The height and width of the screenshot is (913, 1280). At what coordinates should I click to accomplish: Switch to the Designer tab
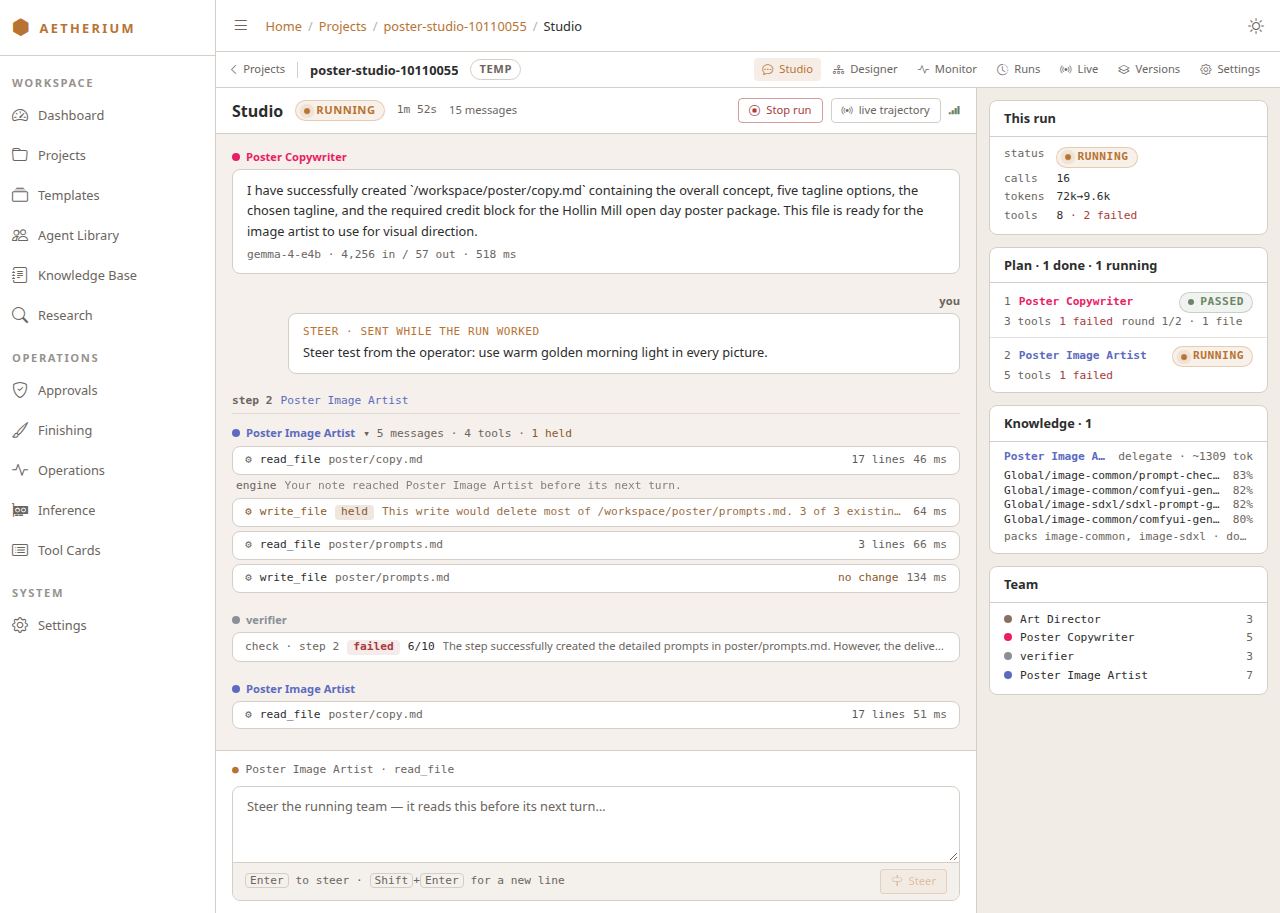(865, 69)
